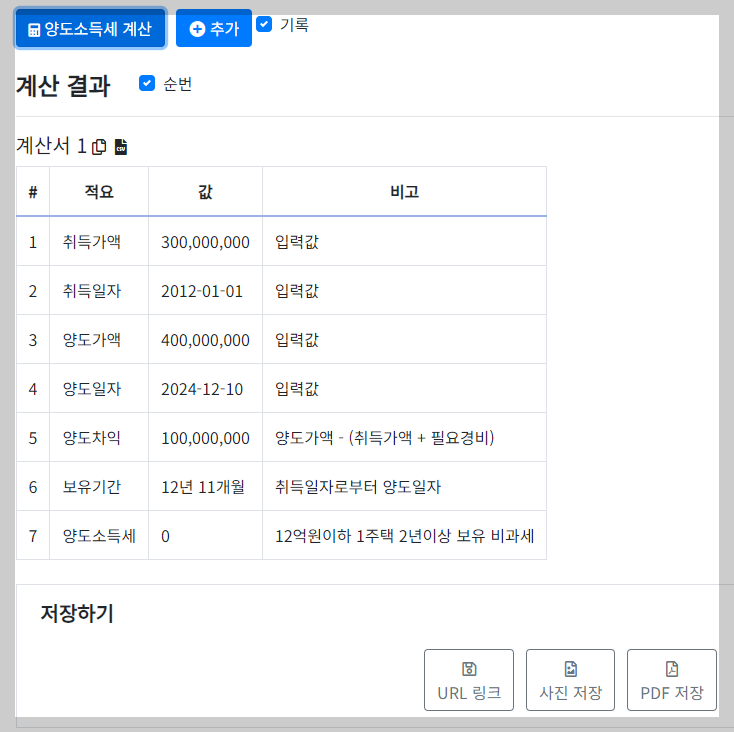Click the 12억원이하 1주택 2년이상 보유 비과세 note
This screenshot has height=732, width=734.
404,535
